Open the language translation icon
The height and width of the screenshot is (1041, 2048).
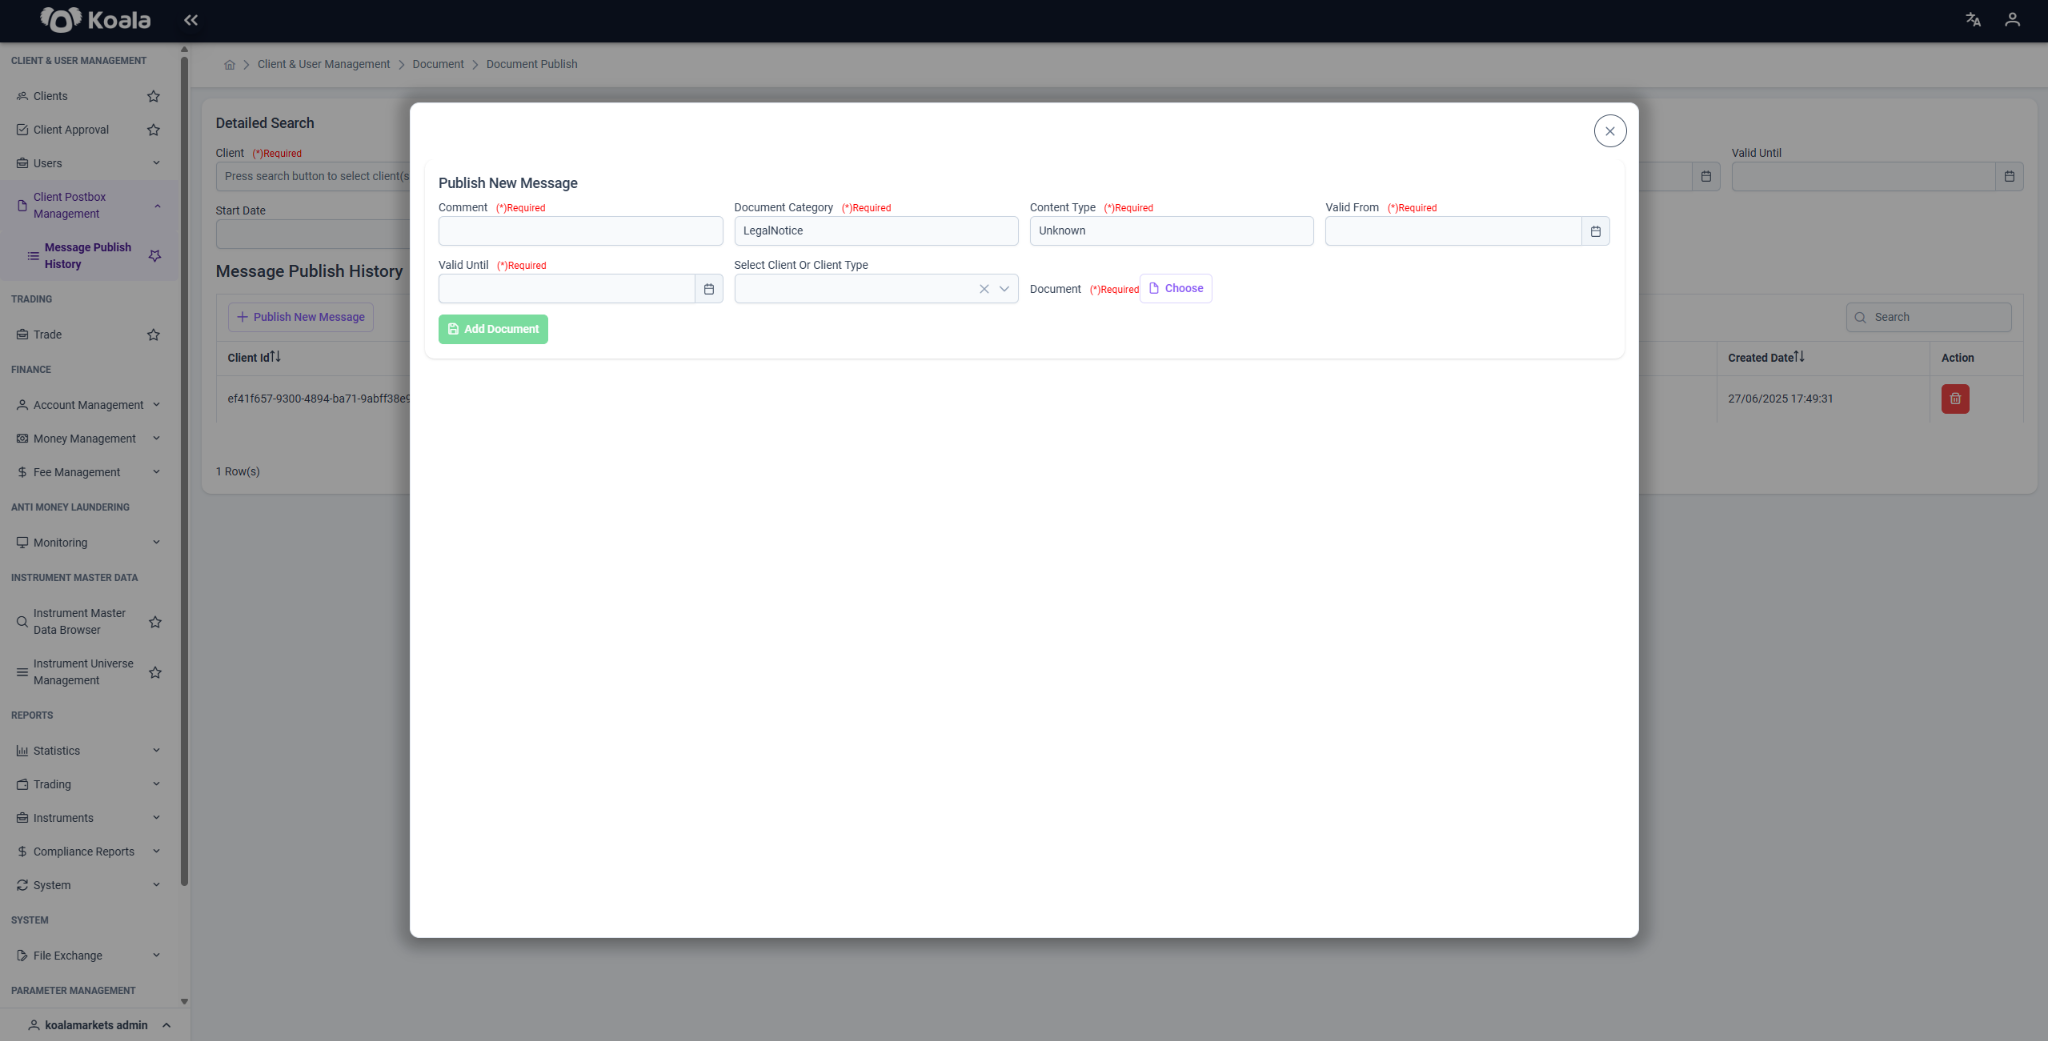click(1973, 20)
